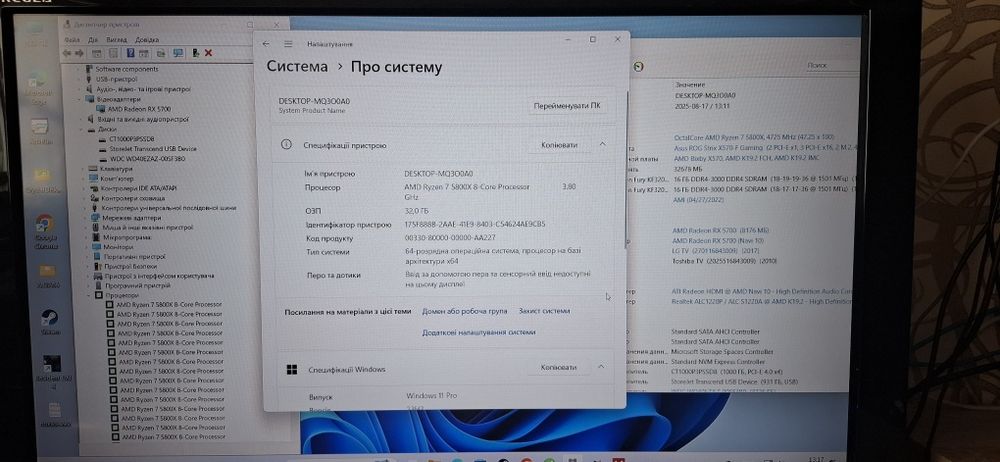This screenshot has width=1000, height=462.
Task: Open Додаткові налаштування системи link
Action: [x=478, y=332]
